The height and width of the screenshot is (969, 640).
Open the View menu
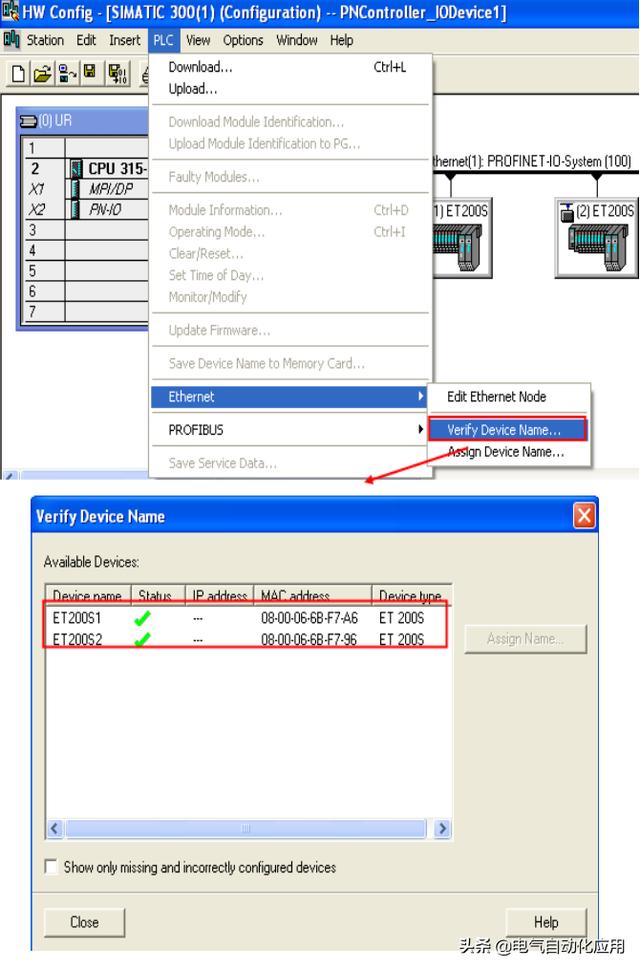click(x=198, y=40)
